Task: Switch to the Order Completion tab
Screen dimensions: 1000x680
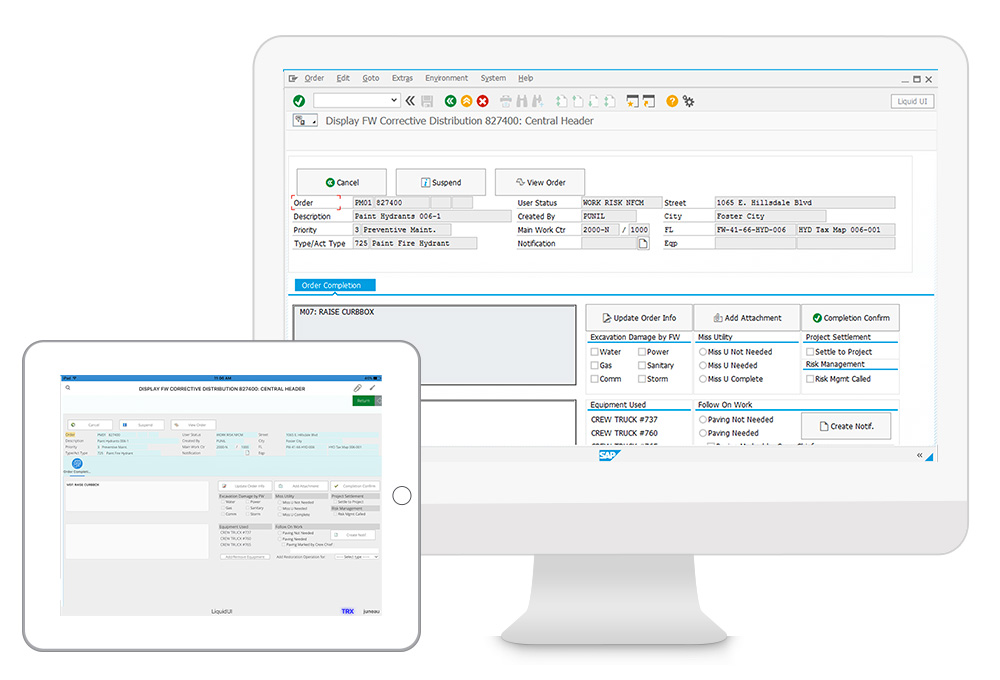Action: [331, 286]
